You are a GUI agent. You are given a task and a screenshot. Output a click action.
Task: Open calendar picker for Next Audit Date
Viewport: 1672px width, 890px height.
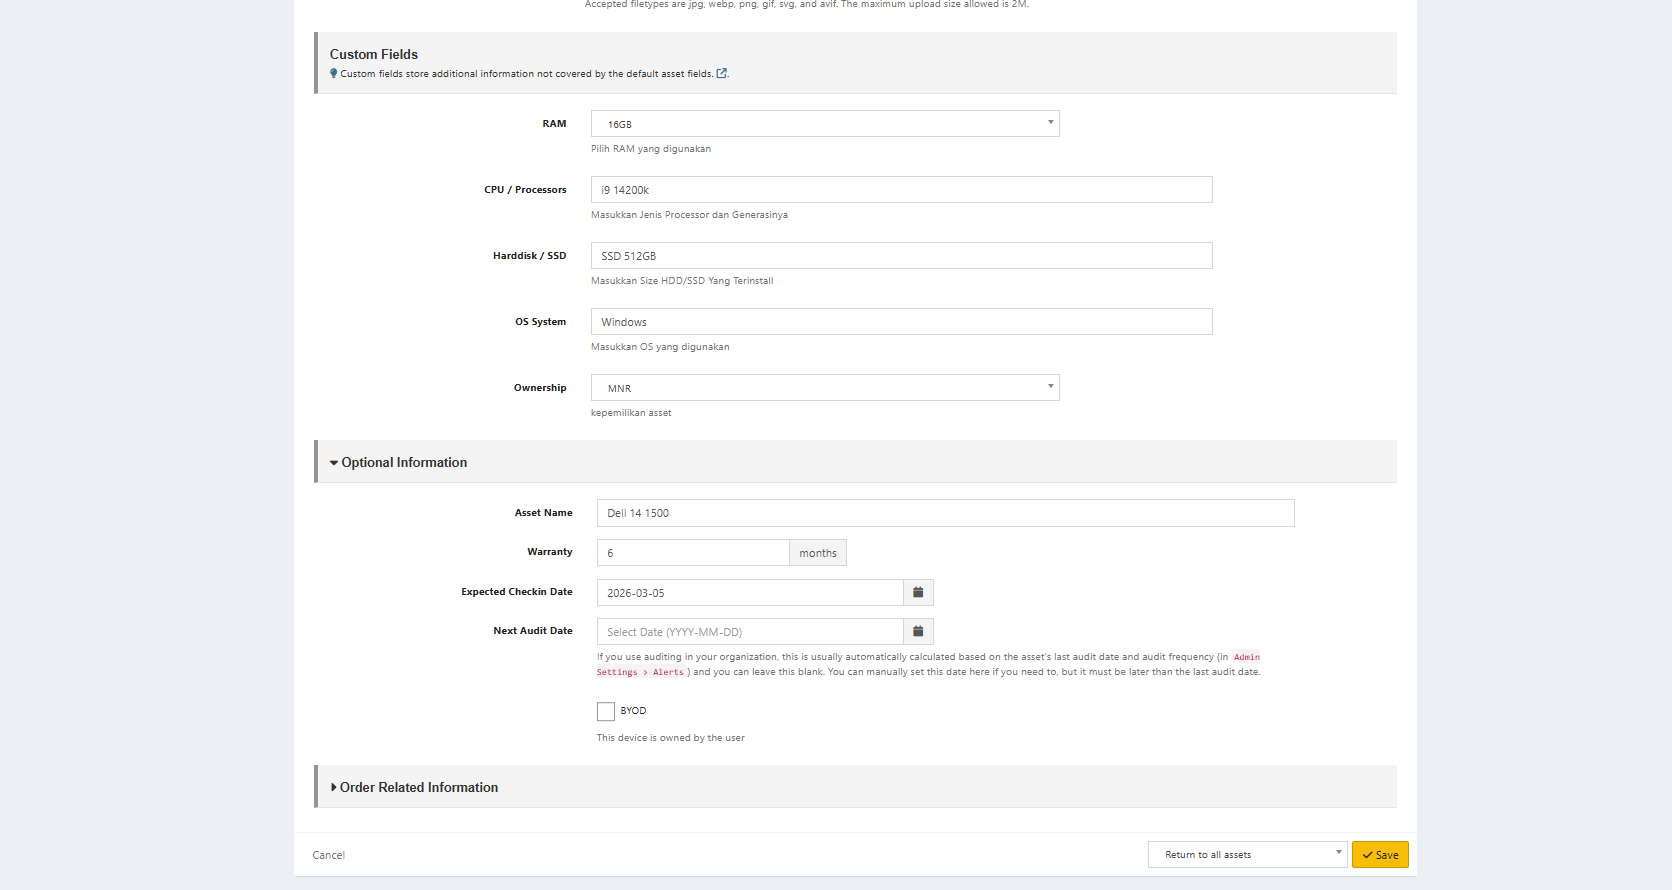pos(918,631)
